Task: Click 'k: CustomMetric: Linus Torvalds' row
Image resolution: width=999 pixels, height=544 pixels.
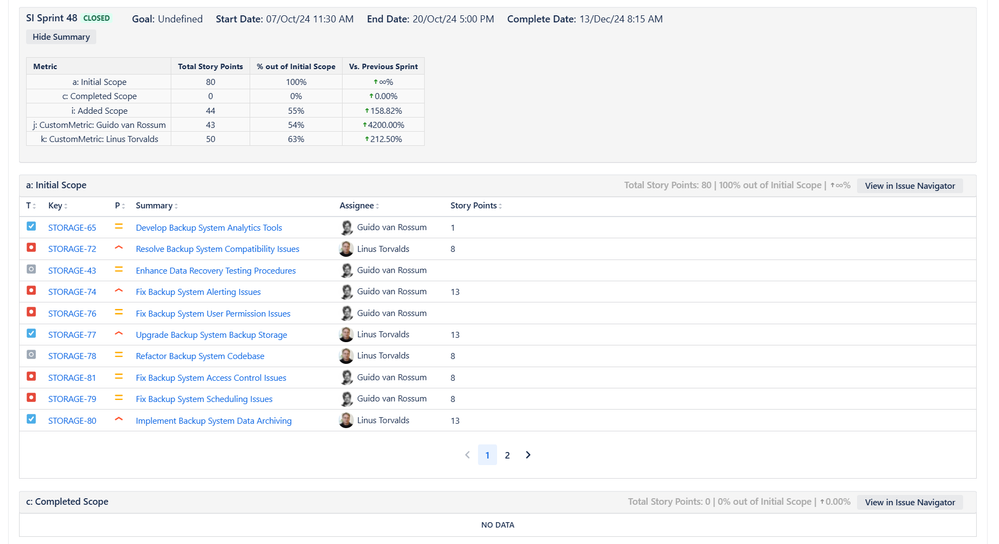Action: click(226, 139)
